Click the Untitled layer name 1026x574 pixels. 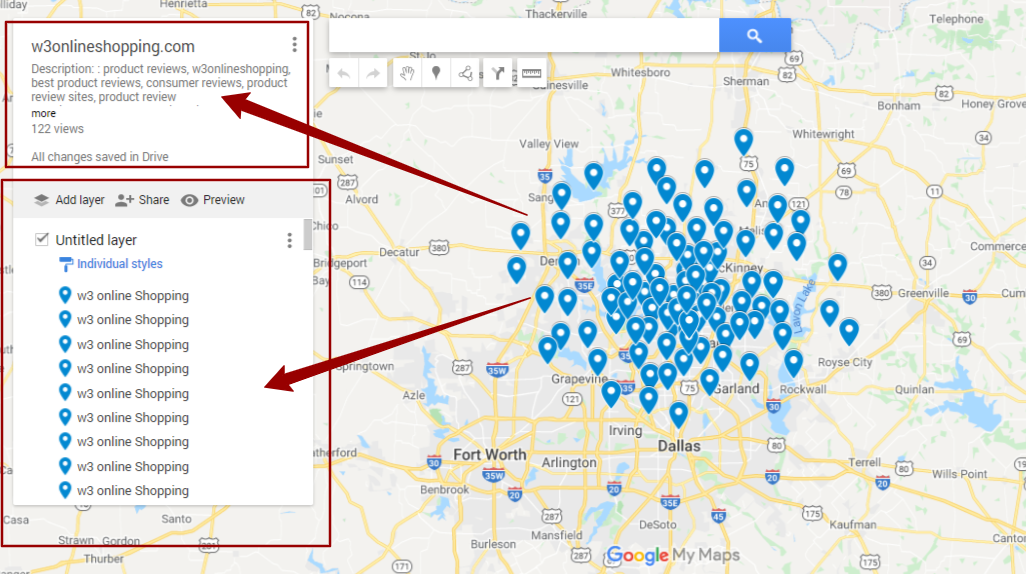(x=96, y=240)
